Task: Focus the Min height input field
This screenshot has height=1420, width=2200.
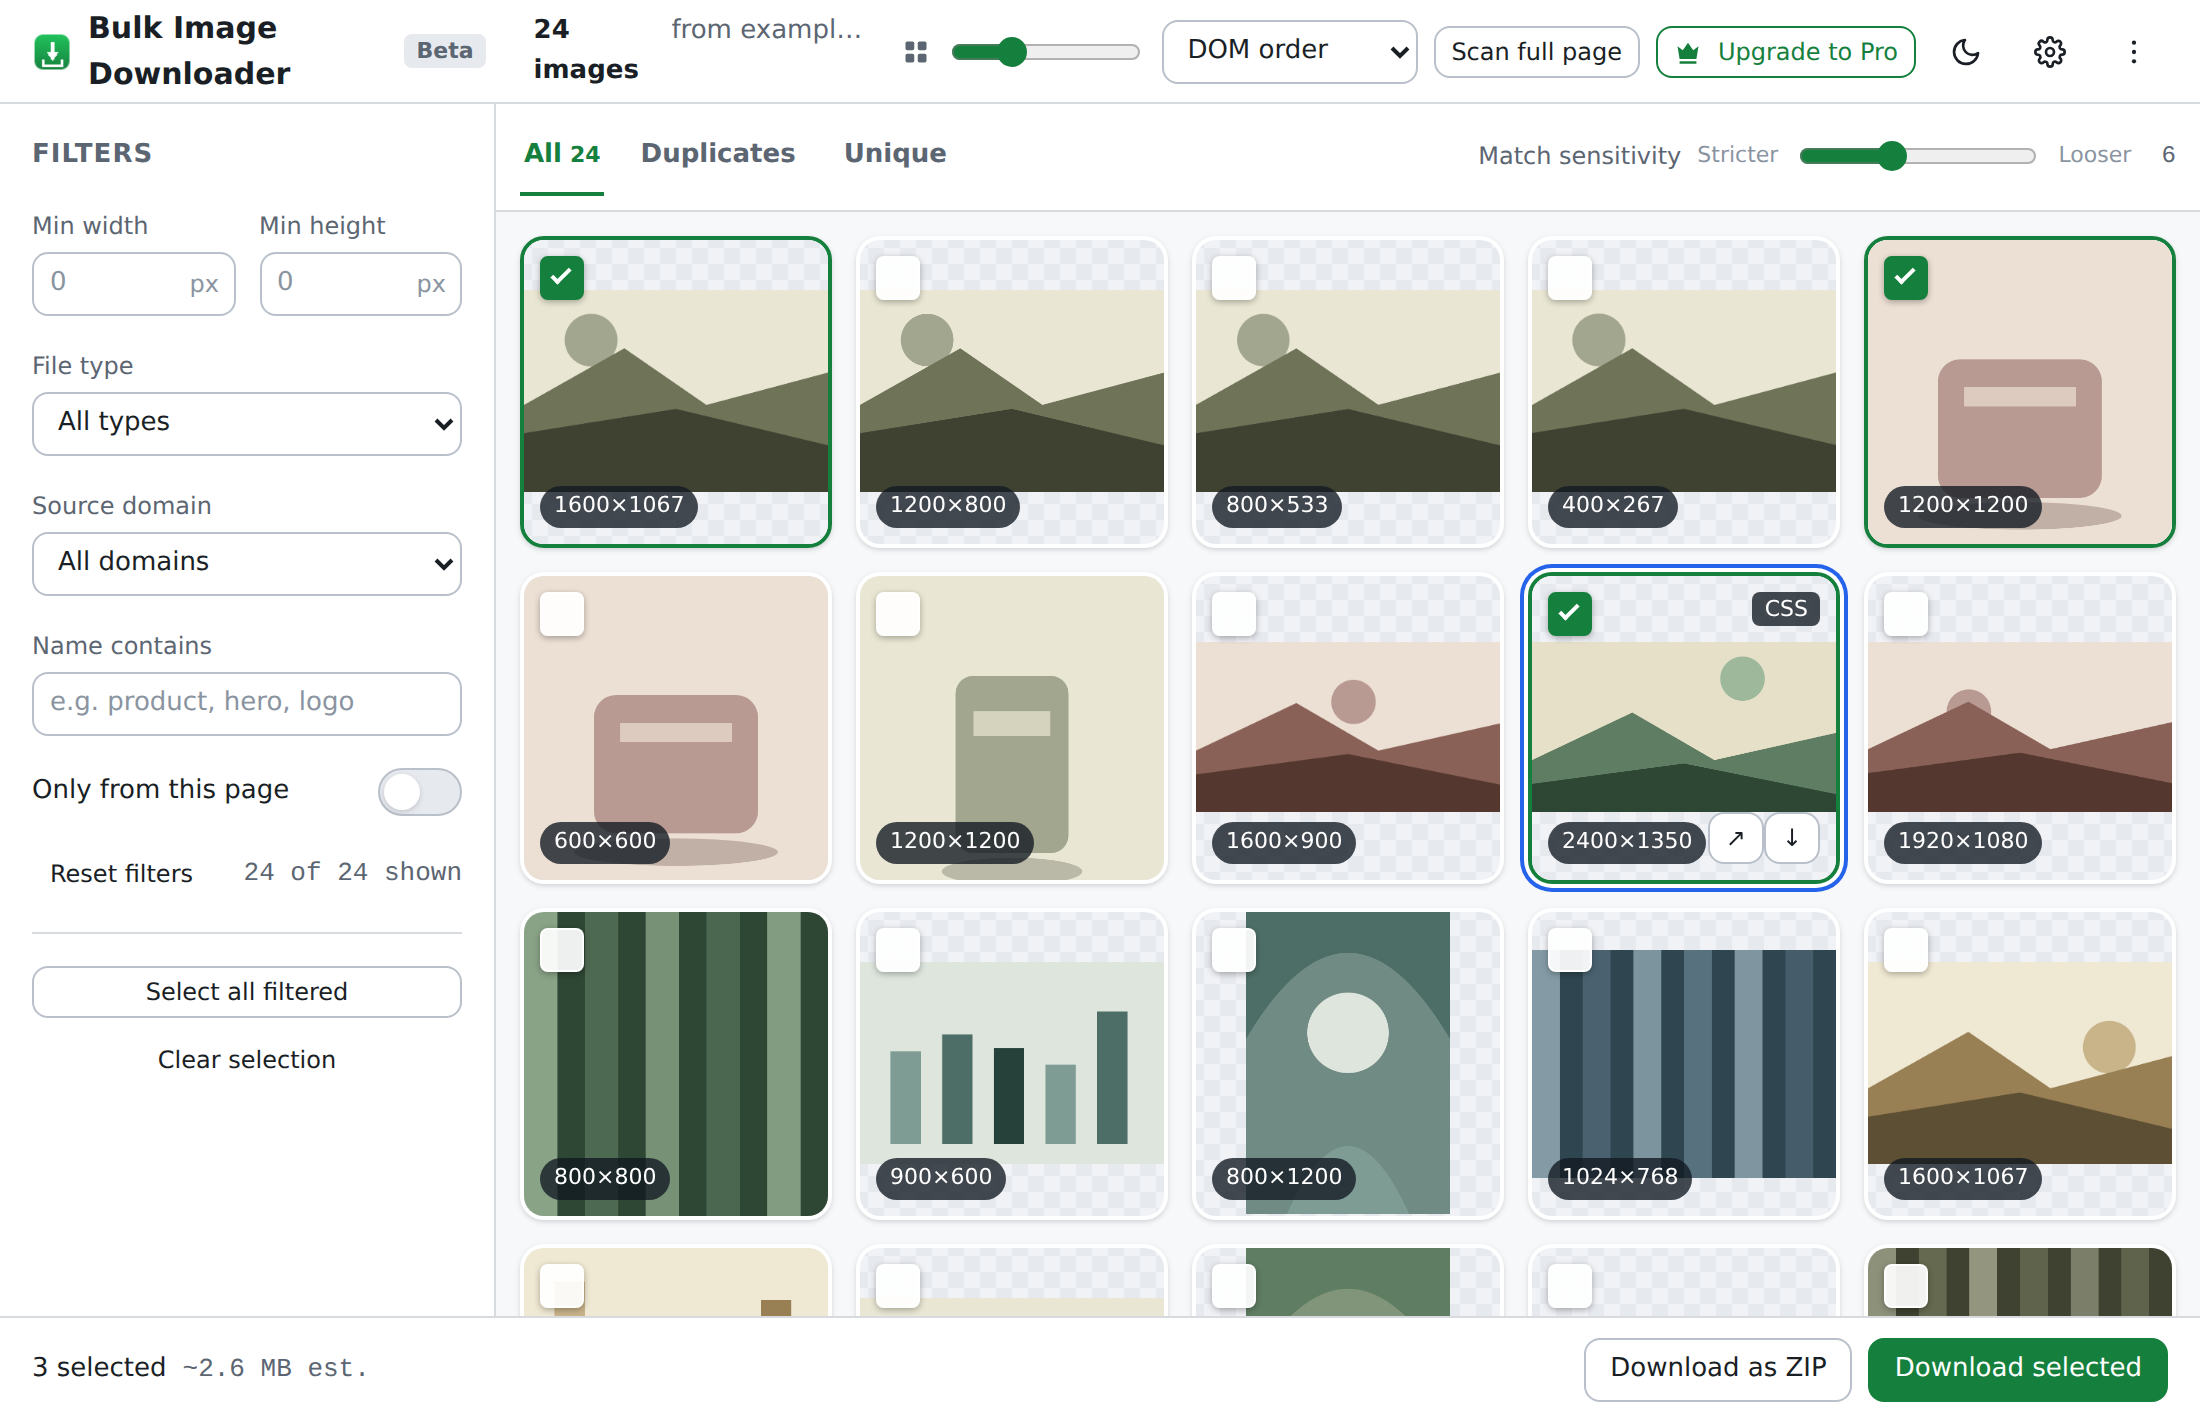Action: 361,284
